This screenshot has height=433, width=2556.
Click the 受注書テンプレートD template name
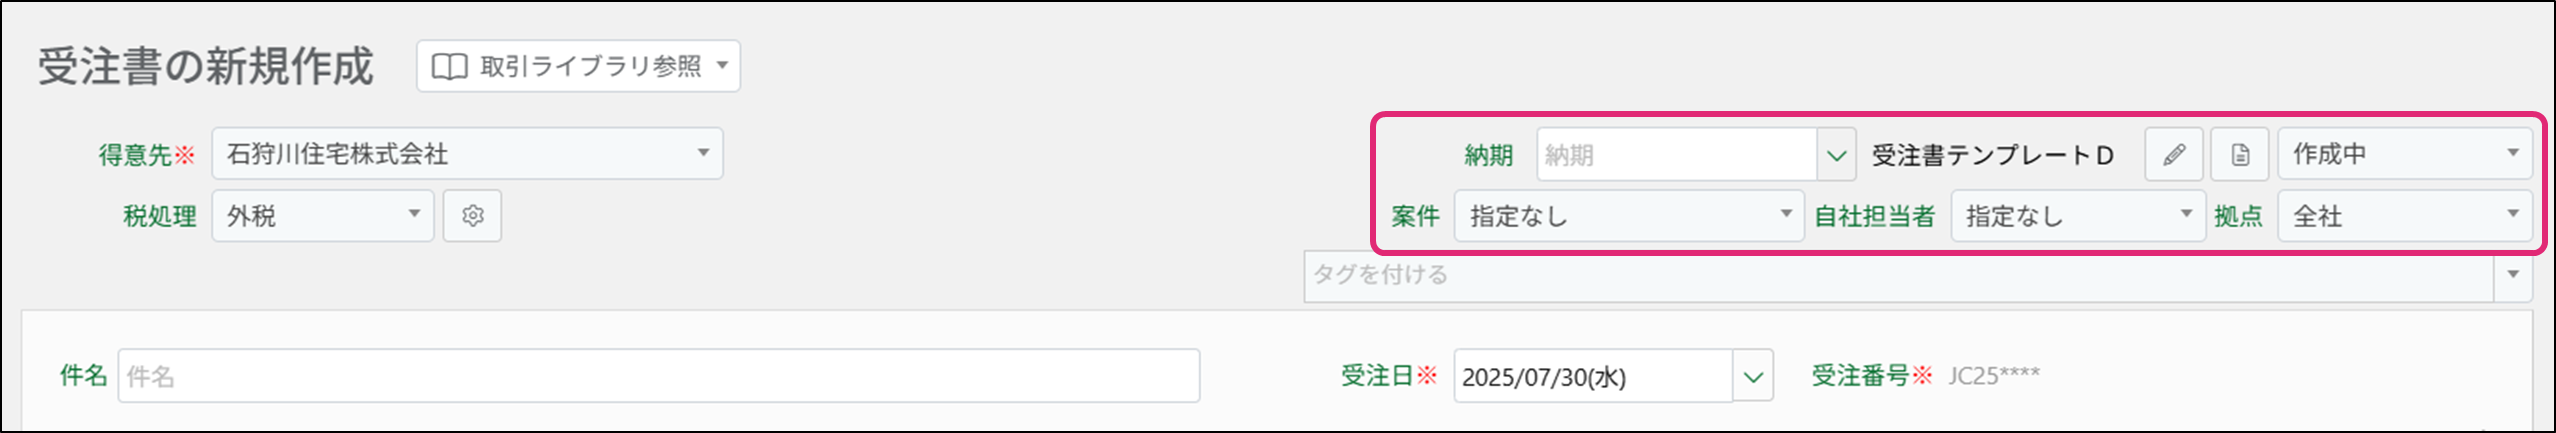tap(1992, 155)
